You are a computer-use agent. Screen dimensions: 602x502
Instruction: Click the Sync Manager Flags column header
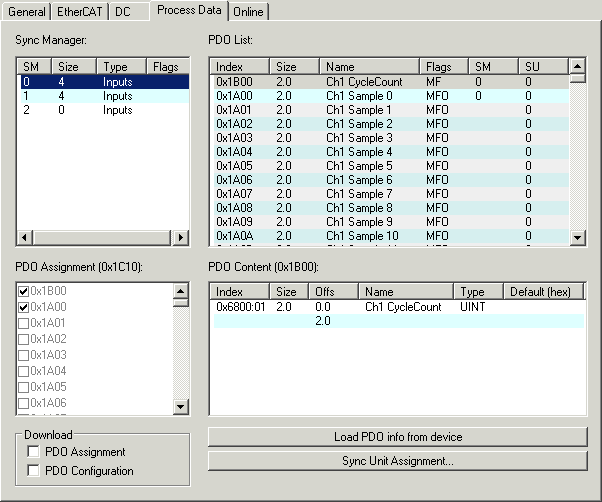click(x=168, y=67)
